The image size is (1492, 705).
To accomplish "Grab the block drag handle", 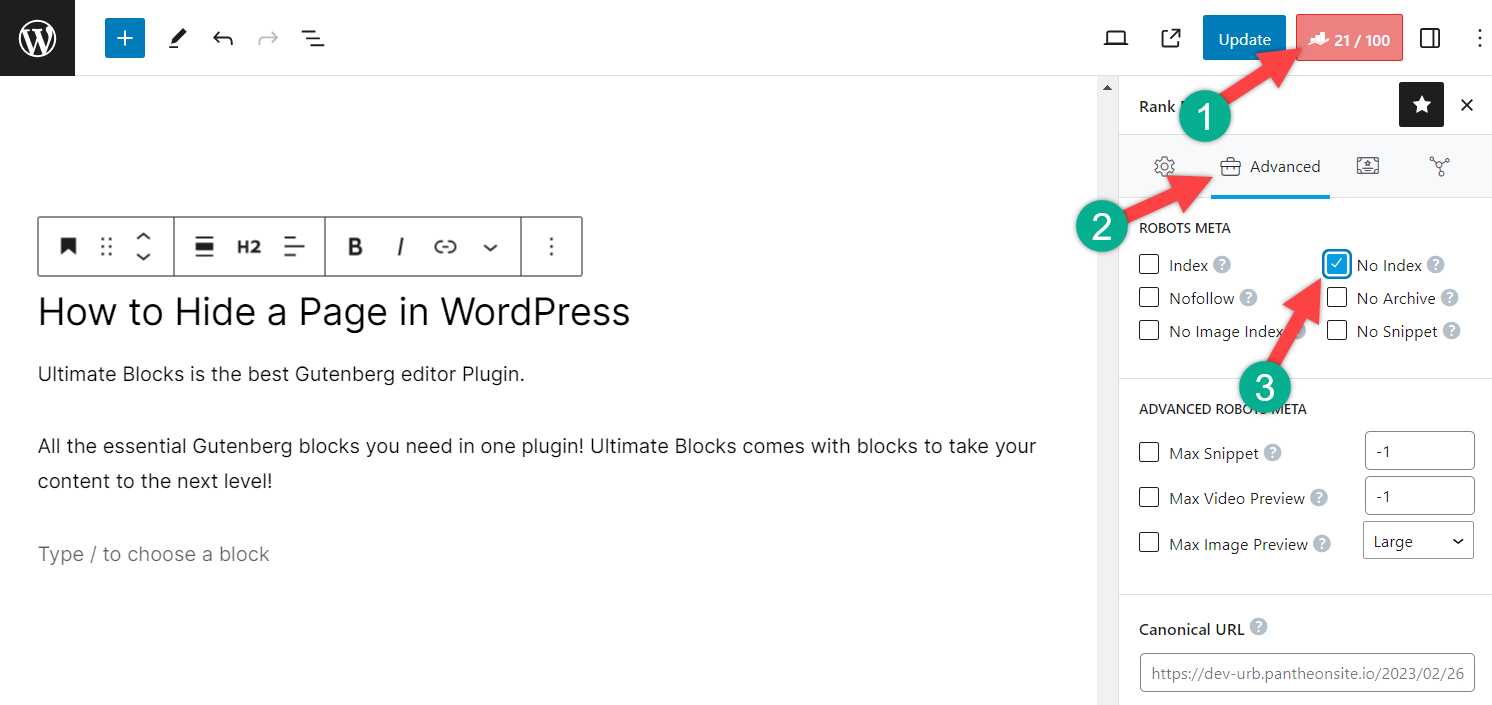I will pos(107,246).
